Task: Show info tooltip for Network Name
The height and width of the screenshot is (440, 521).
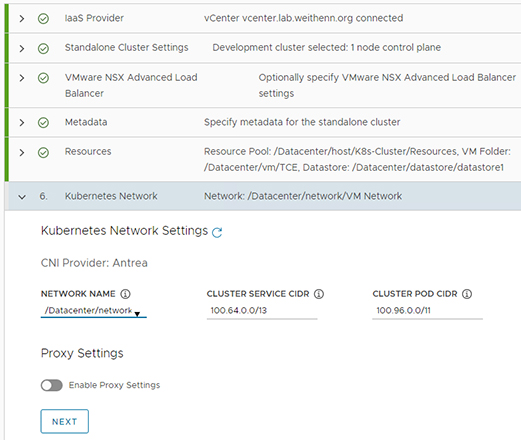Action: tap(125, 294)
